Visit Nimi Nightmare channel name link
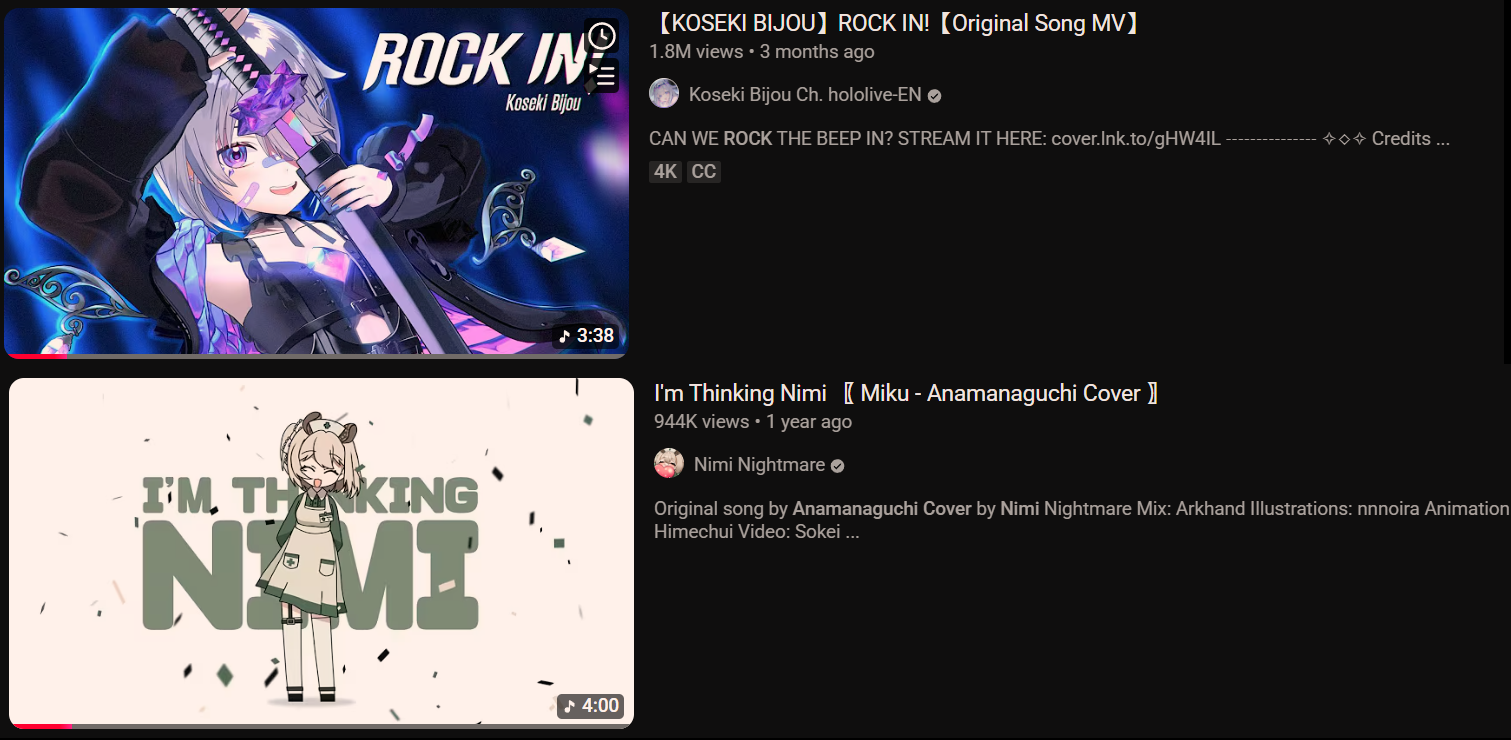The width and height of the screenshot is (1511, 740). (x=759, y=465)
